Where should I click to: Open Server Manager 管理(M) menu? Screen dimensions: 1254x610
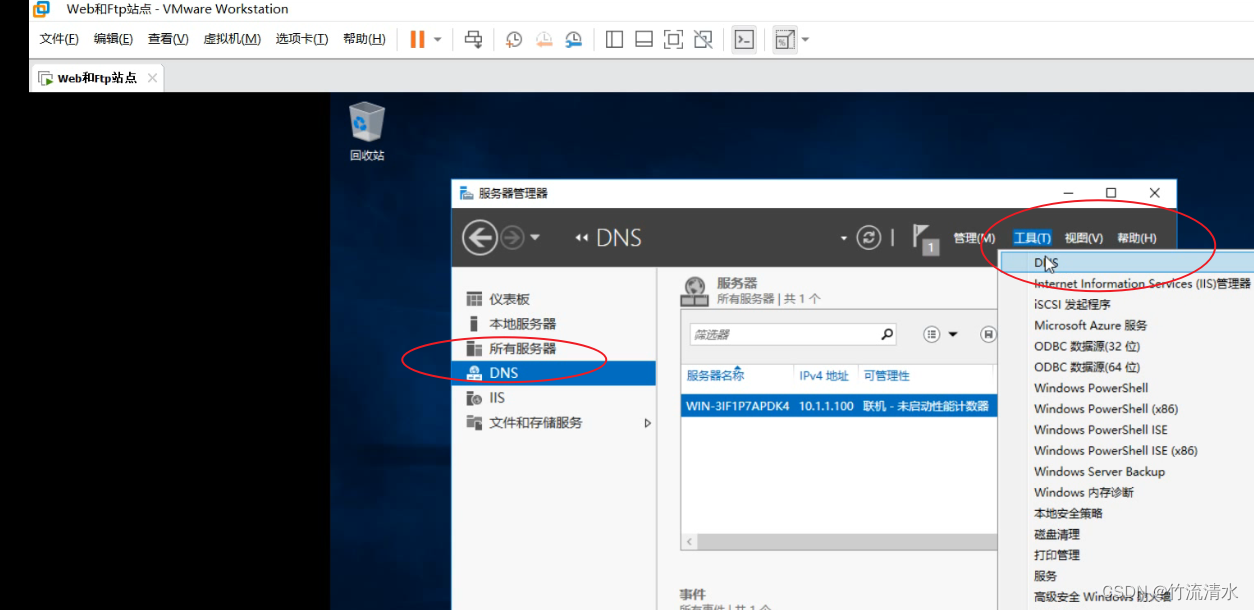tap(974, 238)
